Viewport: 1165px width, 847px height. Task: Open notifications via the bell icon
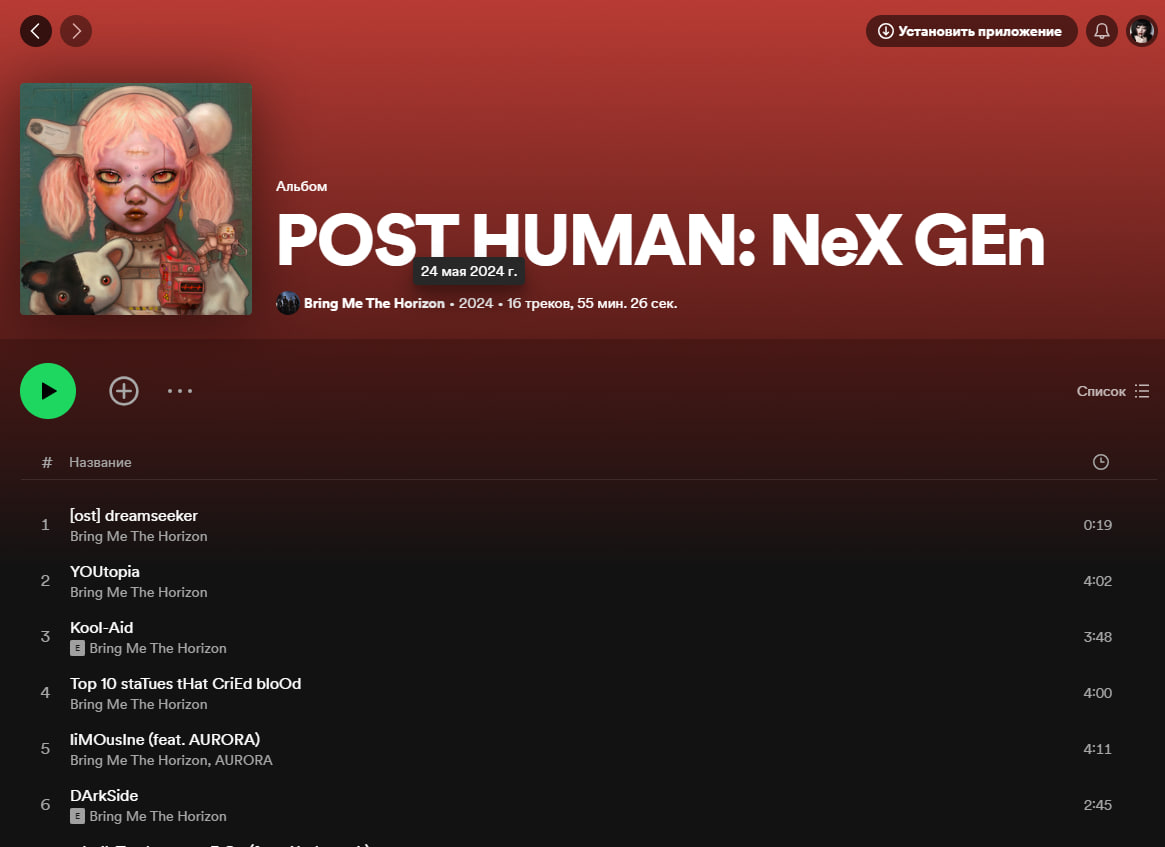coord(1102,31)
